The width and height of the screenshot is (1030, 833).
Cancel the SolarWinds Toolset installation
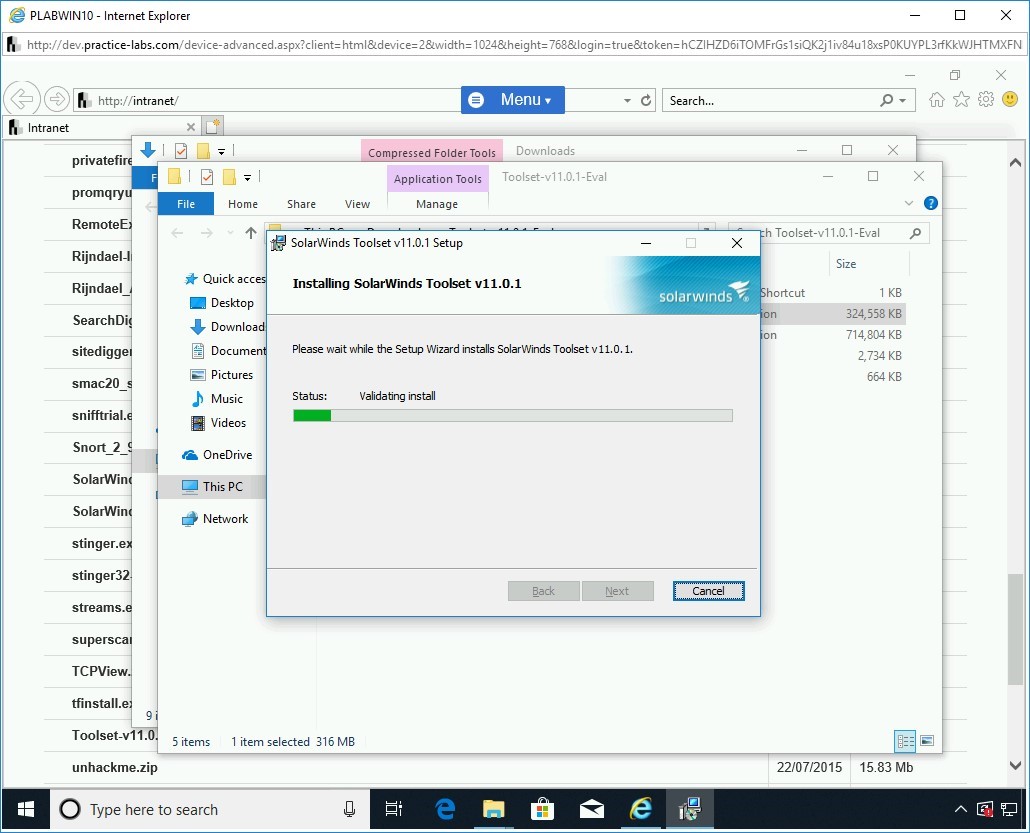(x=708, y=591)
